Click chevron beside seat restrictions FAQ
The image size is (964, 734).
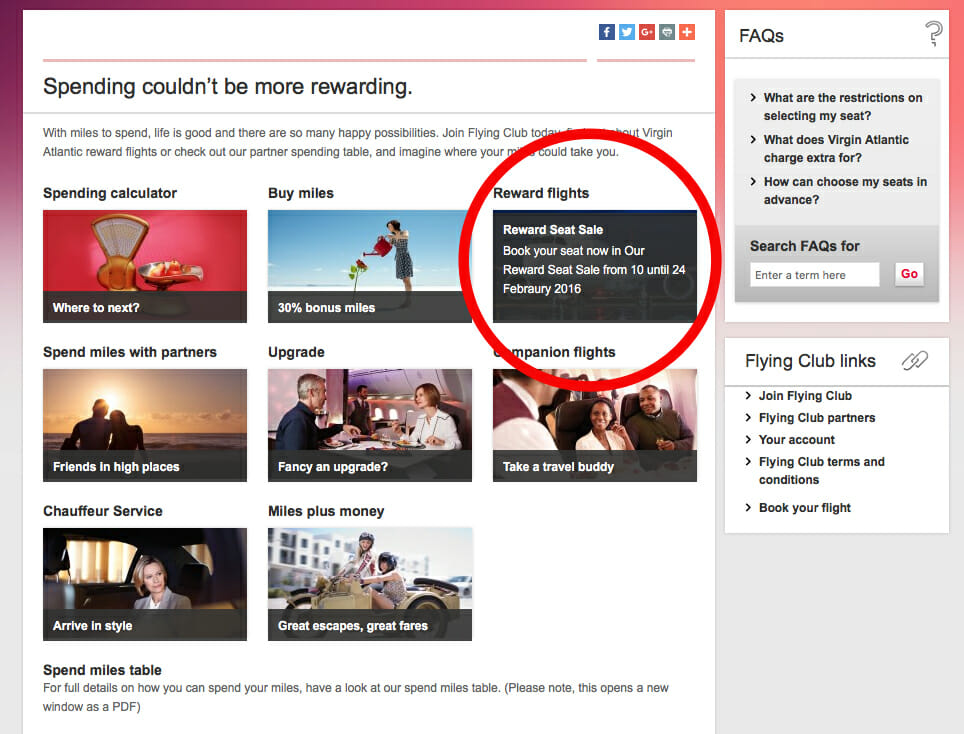753,97
